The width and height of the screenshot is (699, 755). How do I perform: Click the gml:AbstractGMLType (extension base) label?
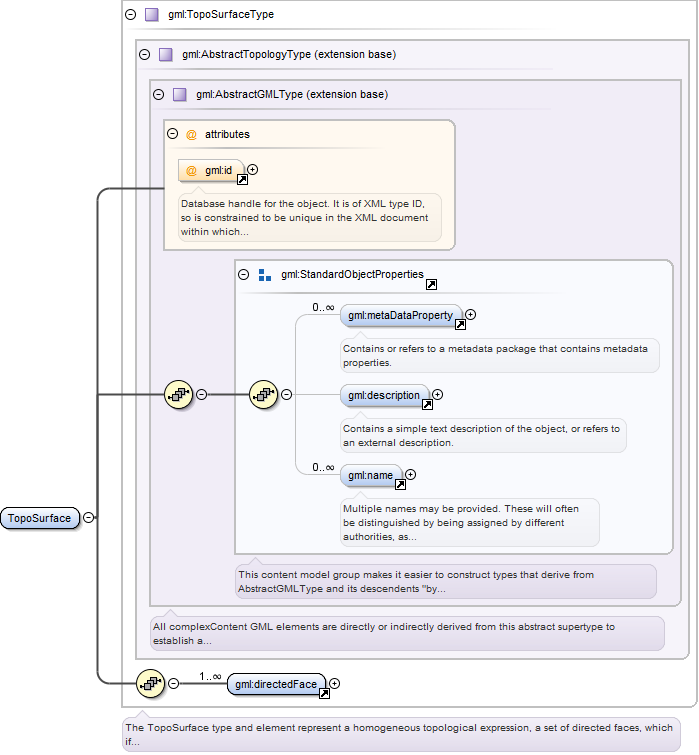(x=292, y=94)
